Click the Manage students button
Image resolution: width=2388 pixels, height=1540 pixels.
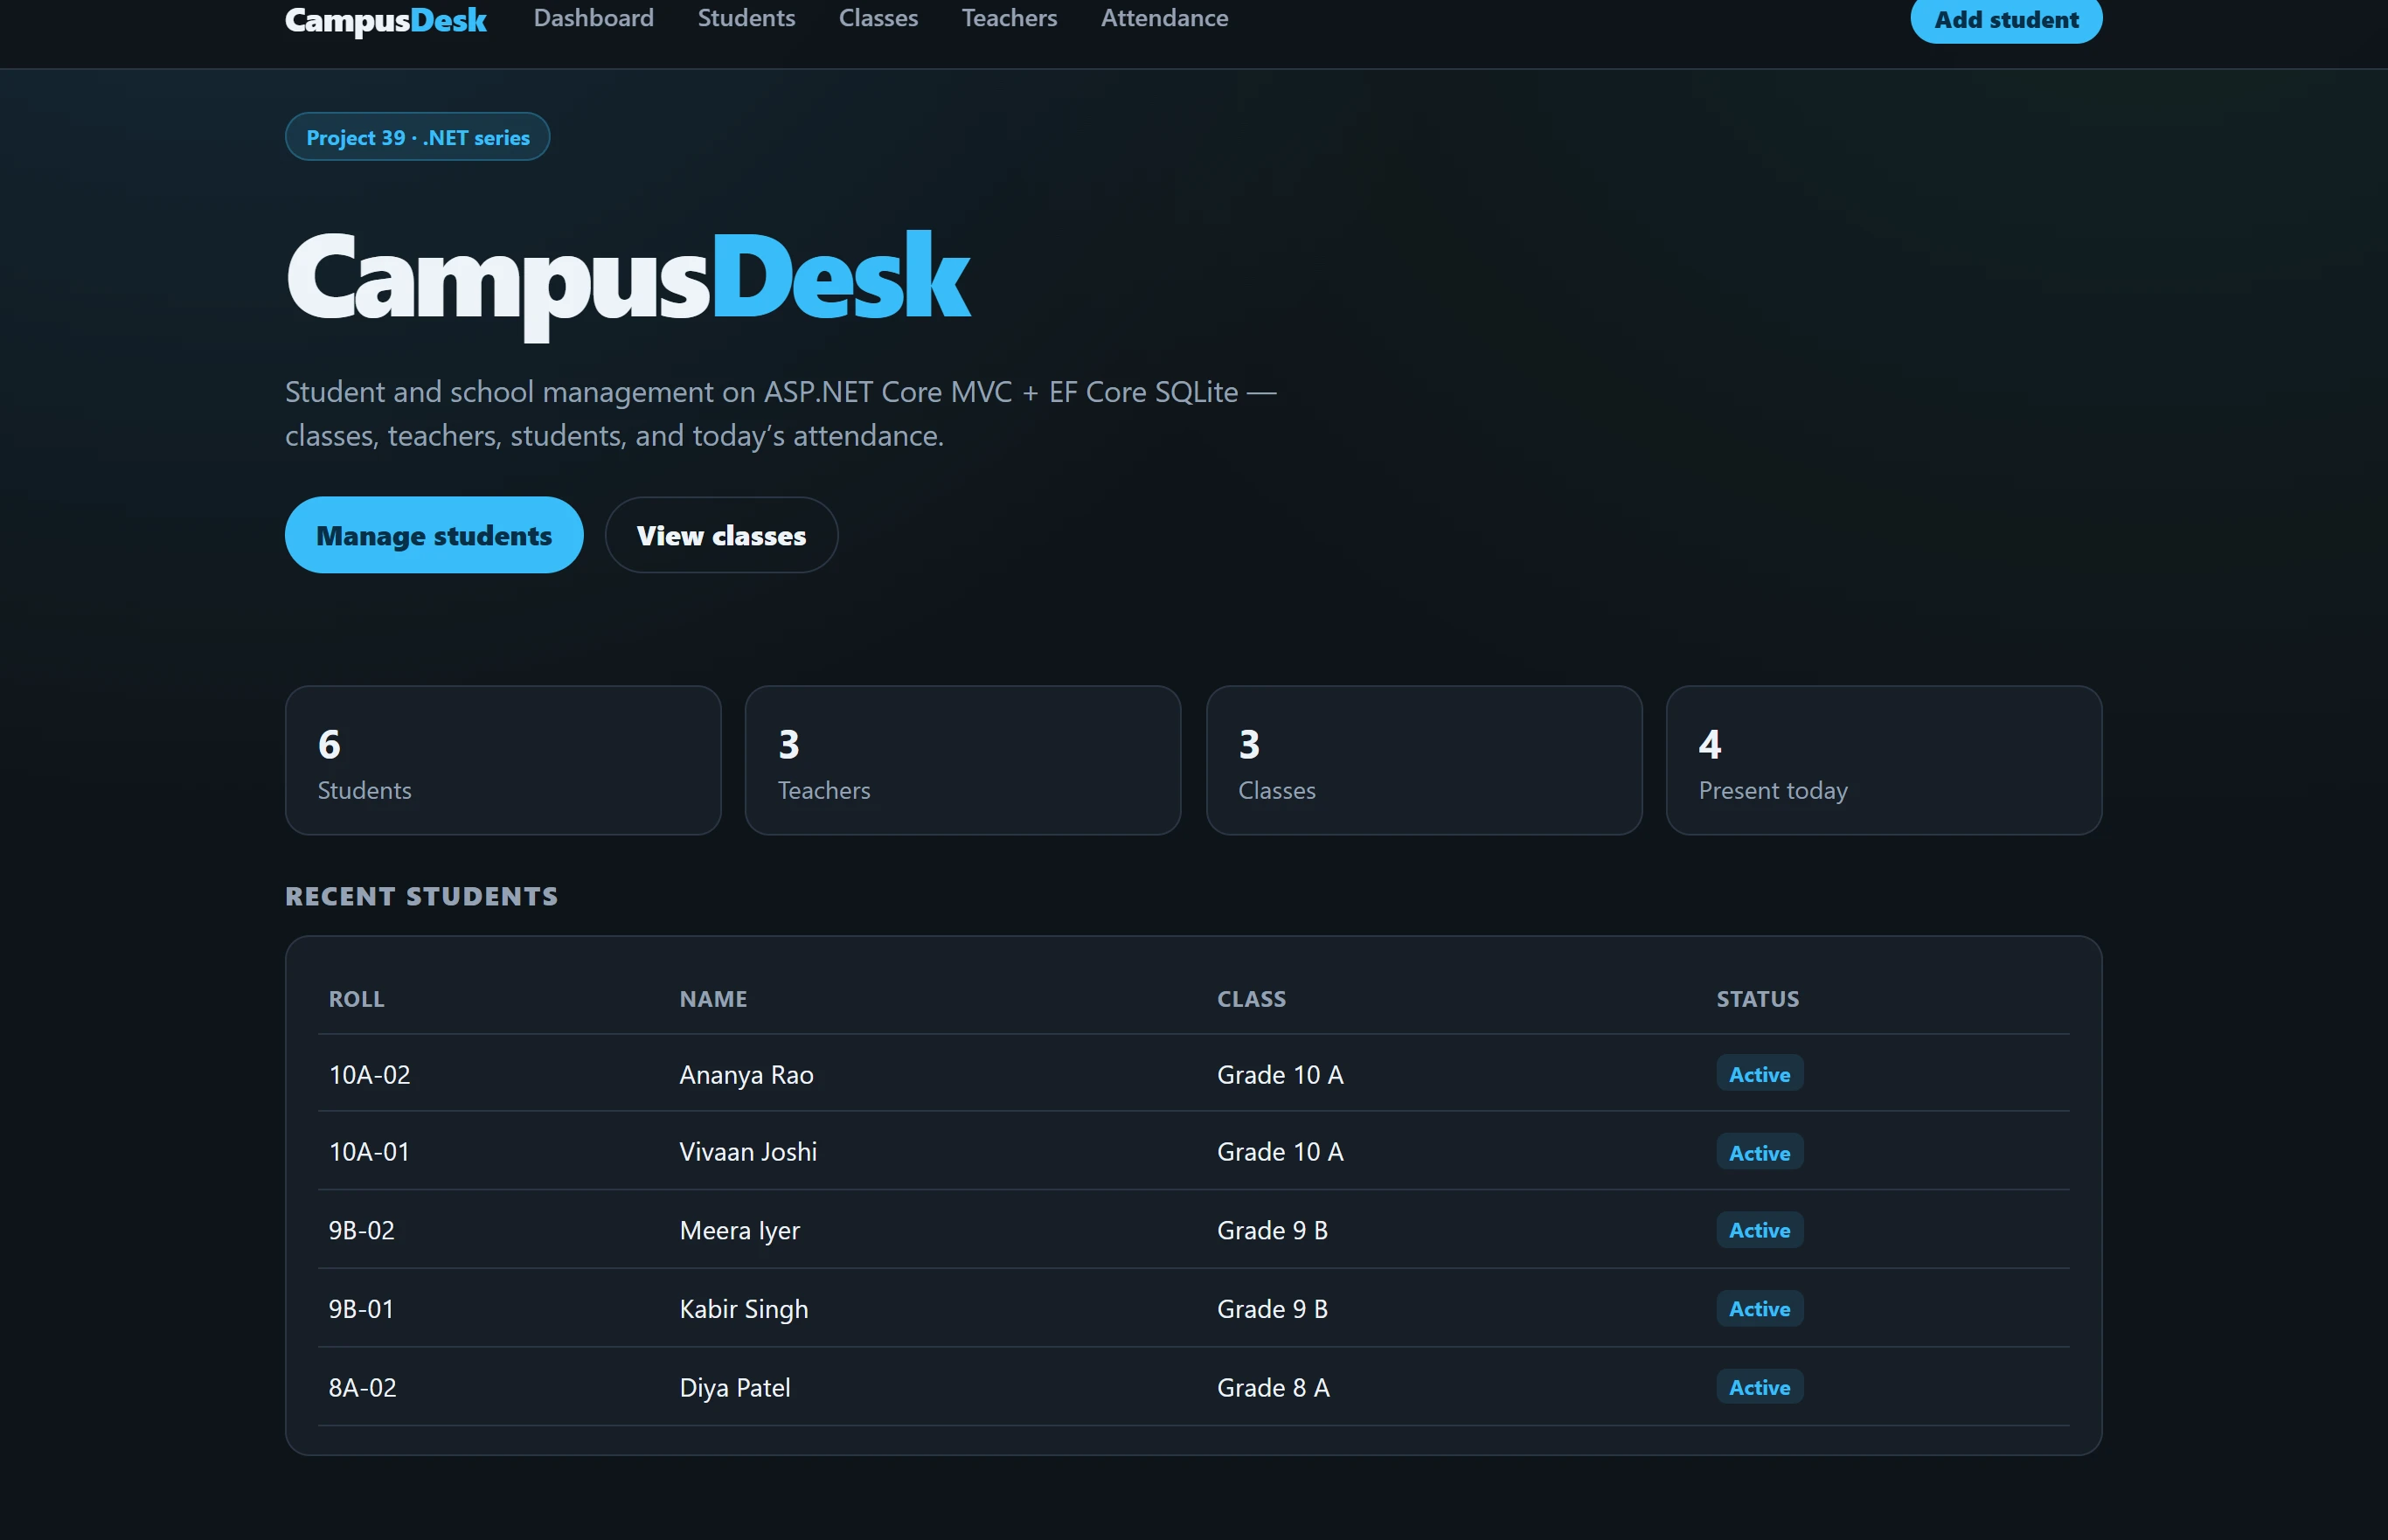click(x=434, y=535)
